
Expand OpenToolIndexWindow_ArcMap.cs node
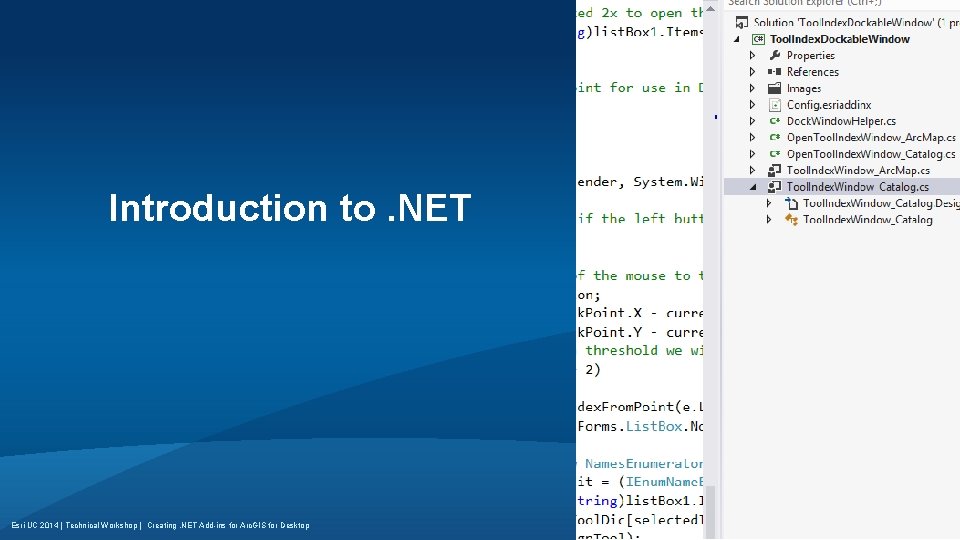(x=752, y=138)
